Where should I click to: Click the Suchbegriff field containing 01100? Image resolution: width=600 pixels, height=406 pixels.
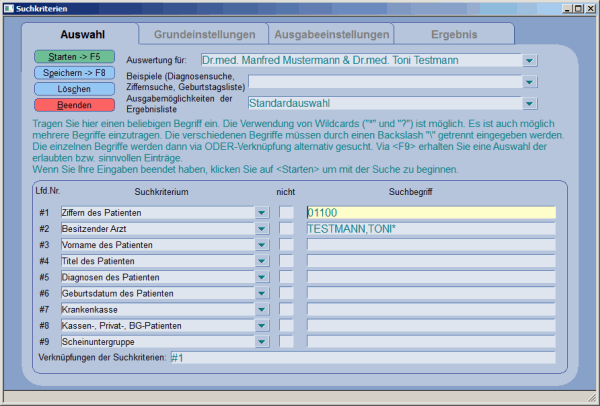(430, 213)
